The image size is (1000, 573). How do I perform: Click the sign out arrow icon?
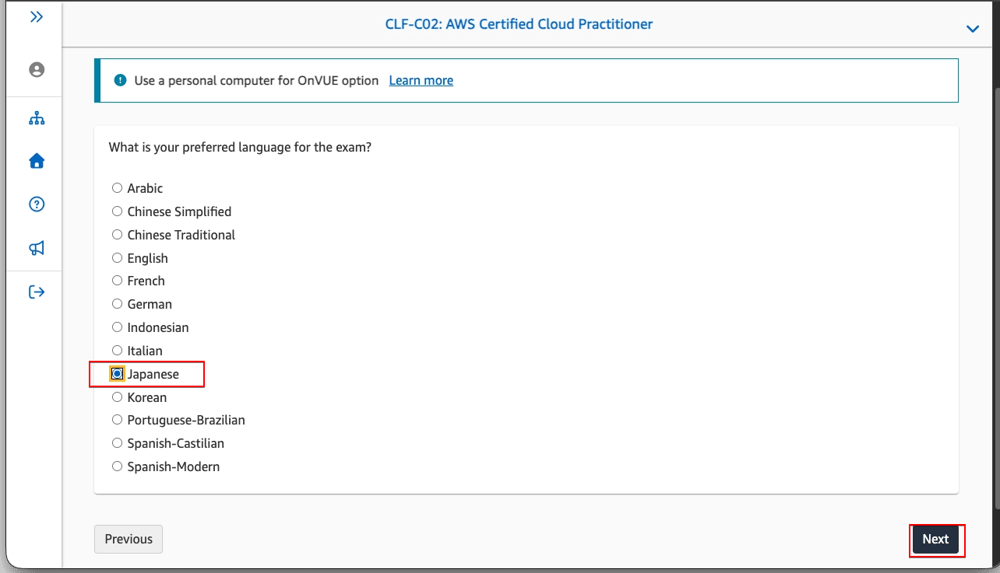36,292
